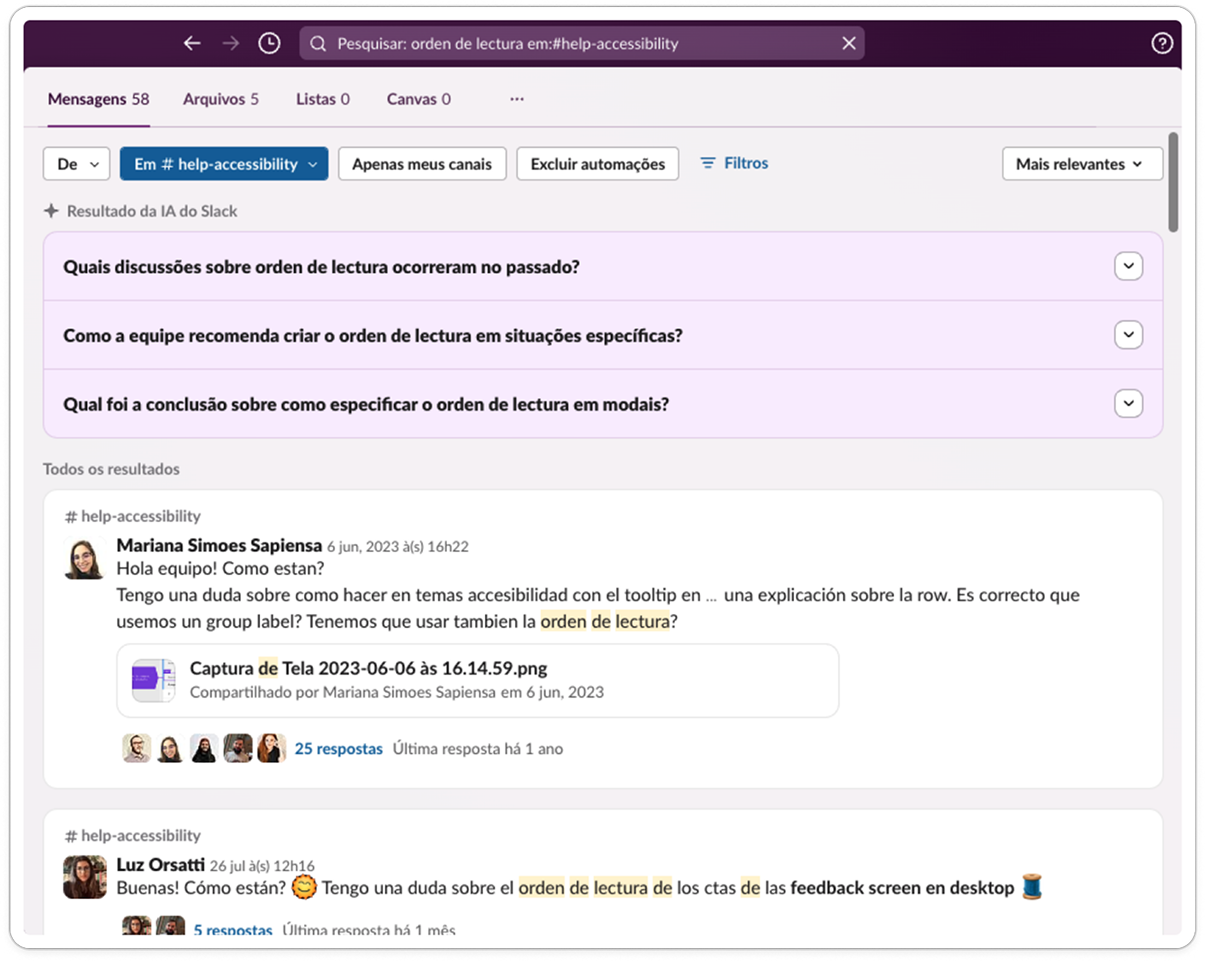1206x962 pixels.
Task: Toggle Excluir automações filter
Action: pos(598,164)
